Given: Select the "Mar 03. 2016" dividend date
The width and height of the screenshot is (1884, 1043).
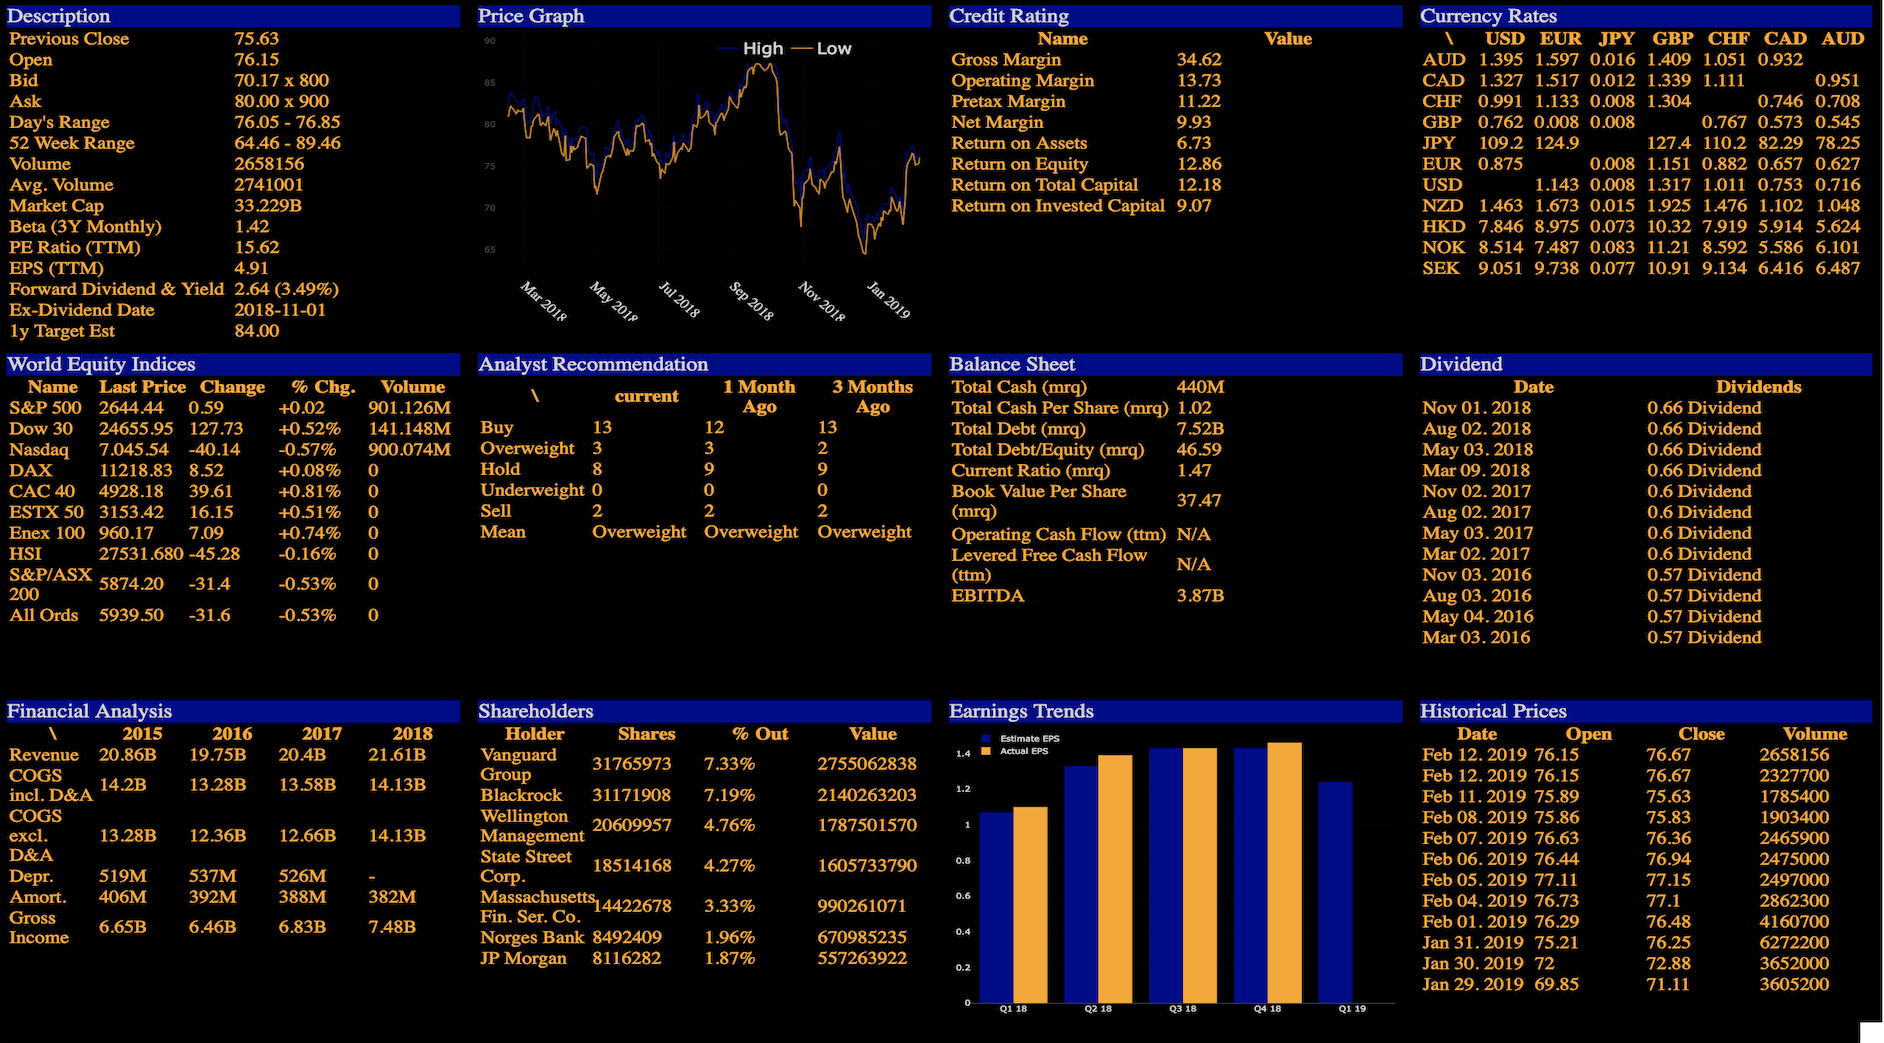Looking at the screenshot, I should 1476,638.
